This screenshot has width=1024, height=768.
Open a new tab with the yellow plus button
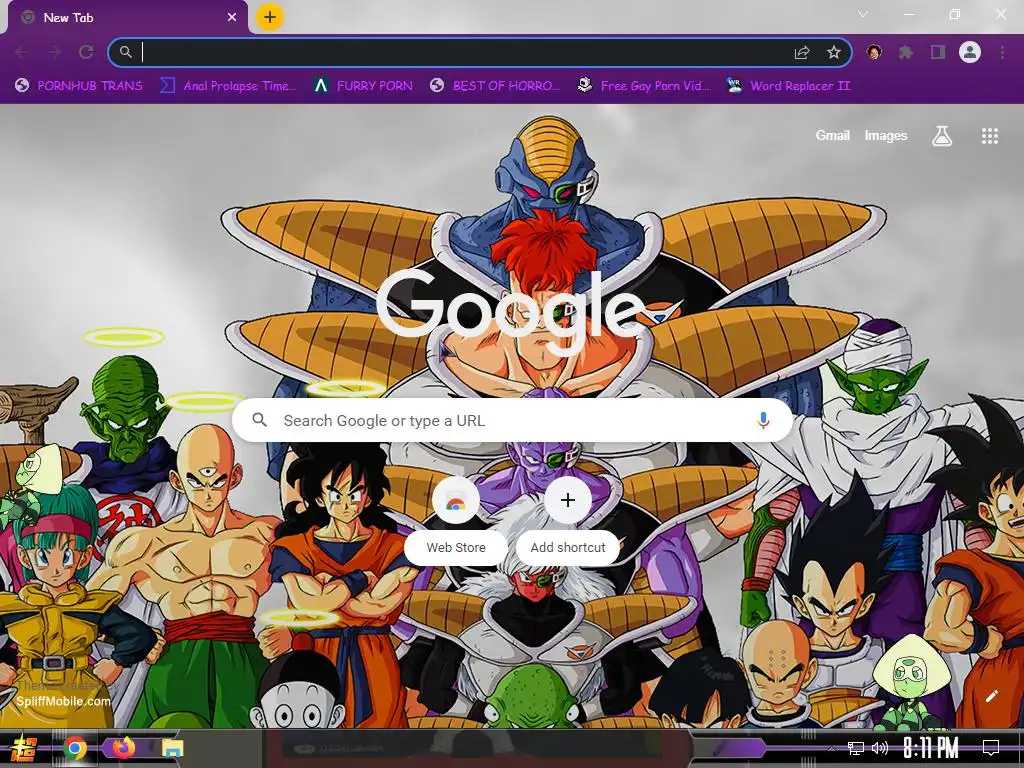(270, 17)
